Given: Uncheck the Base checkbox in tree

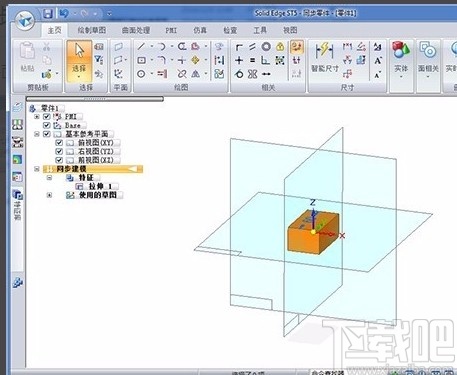Looking at the screenshot, I should pos(47,125).
